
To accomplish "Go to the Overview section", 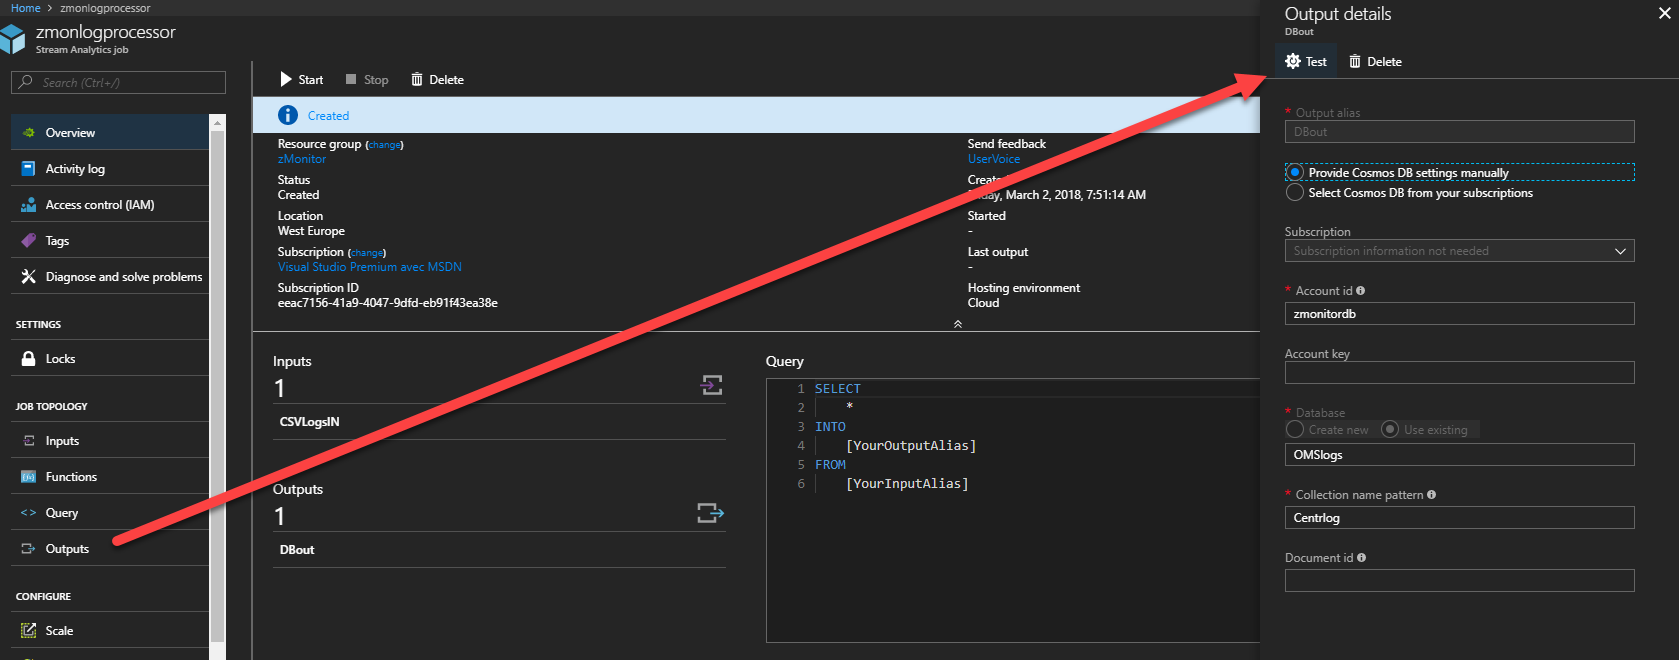I will (x=110, y=133).
